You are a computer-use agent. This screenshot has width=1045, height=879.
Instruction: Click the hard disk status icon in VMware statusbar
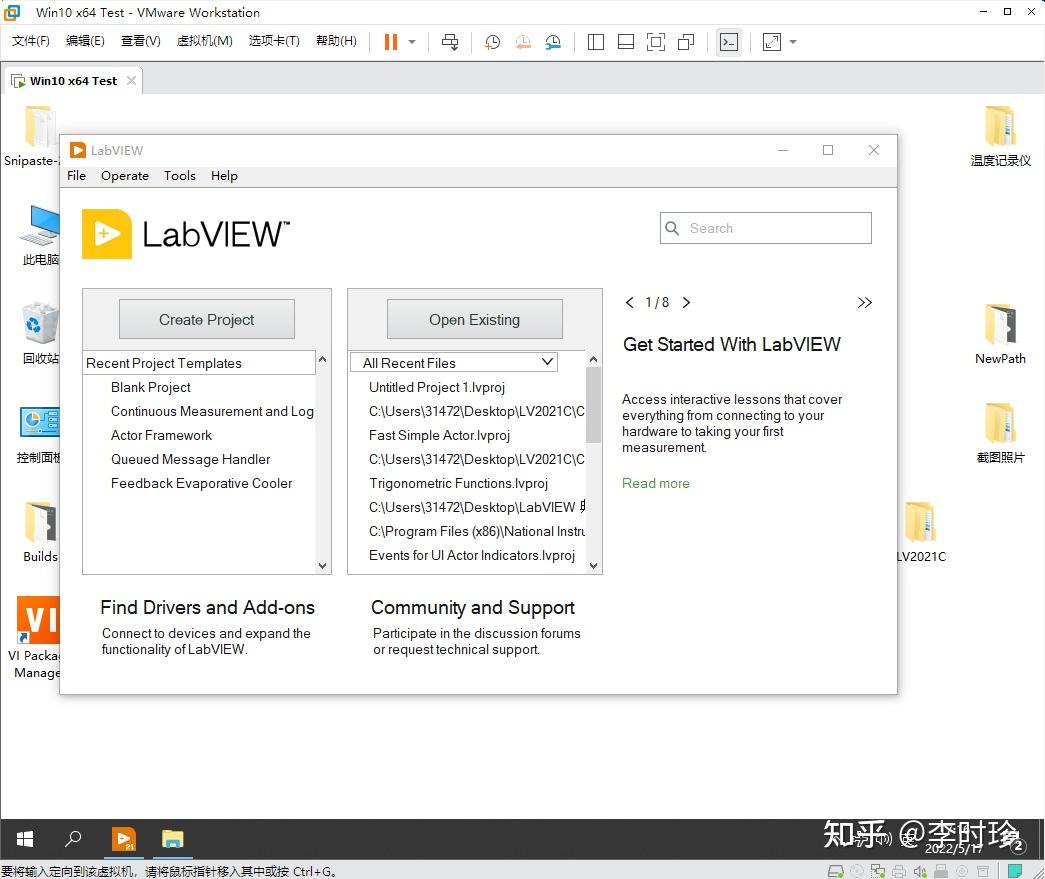point(835,870)
